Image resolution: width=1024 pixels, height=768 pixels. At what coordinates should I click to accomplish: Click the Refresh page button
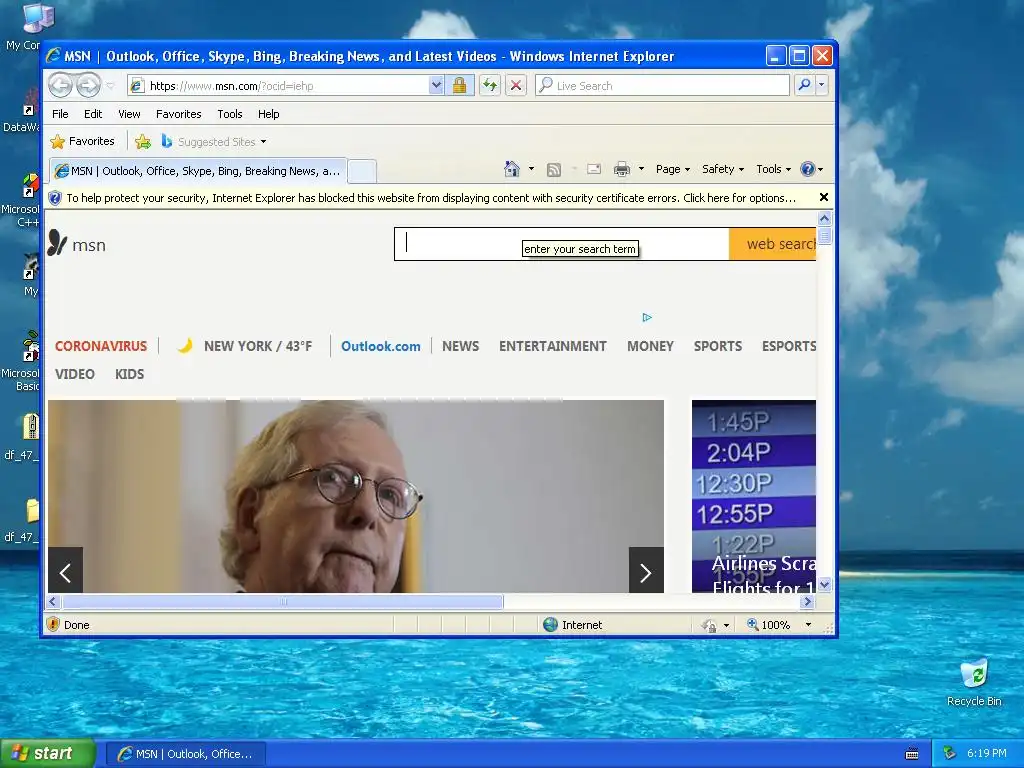[x=490, y=86]
